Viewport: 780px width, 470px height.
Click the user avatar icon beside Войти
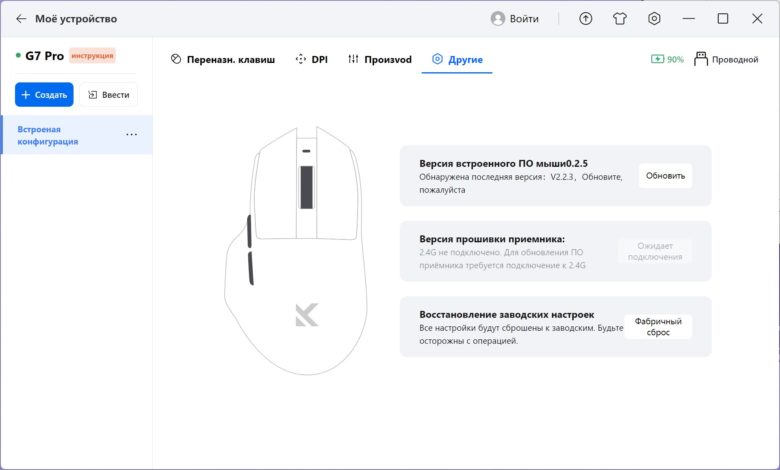click(x=497, y=19)
